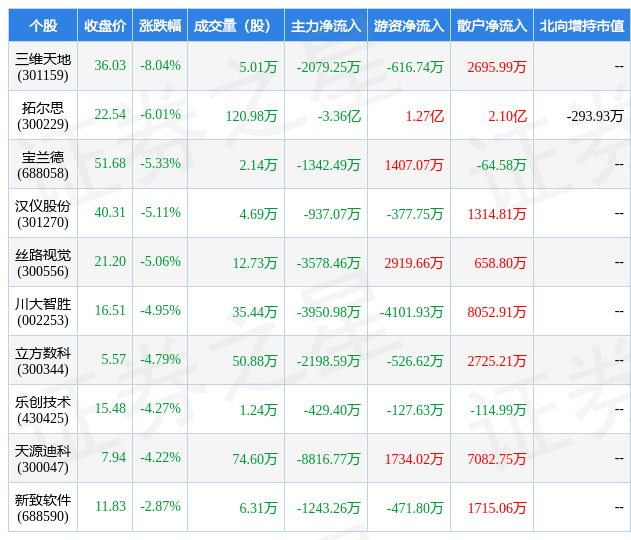631x540 pixels.
Task: Click the -4.27% change value
Action: pyautogui.click(x=160, y=408)
